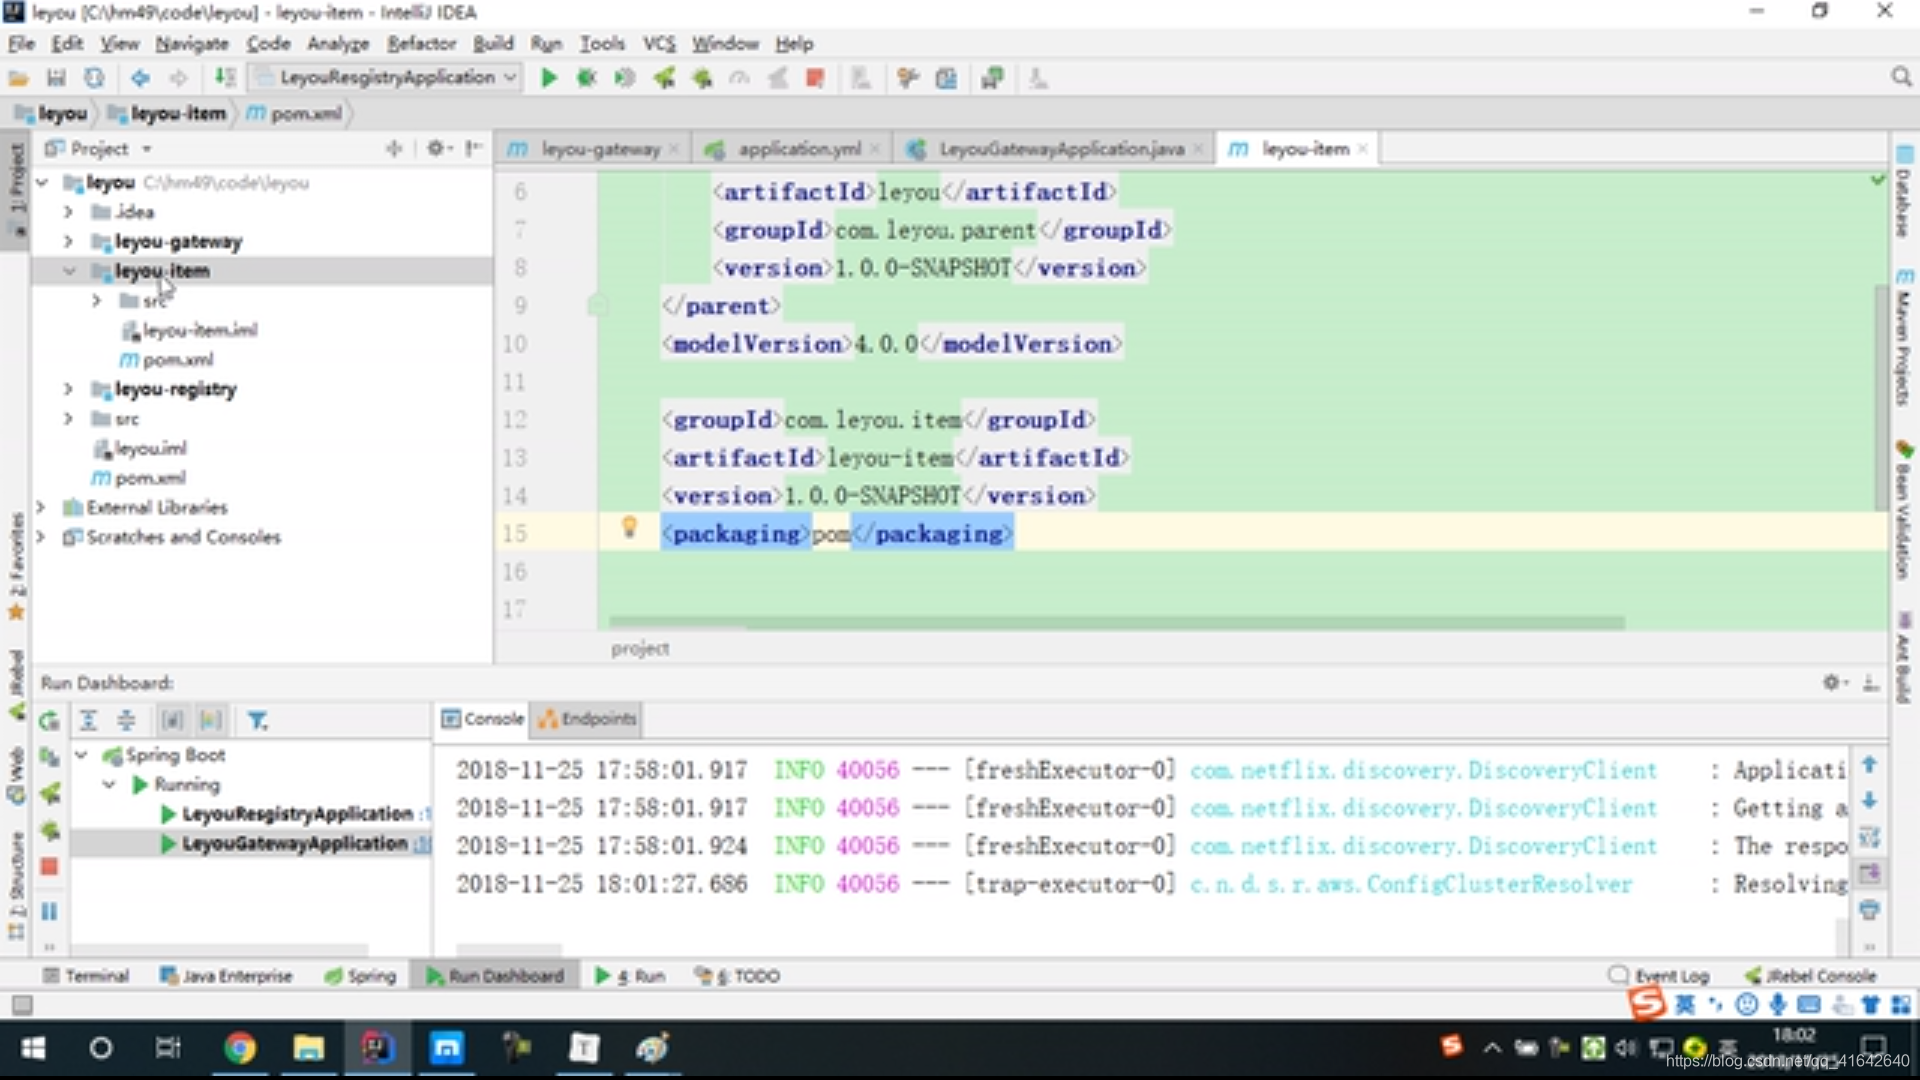This screenshot has height=1080, width=1920.
Task: Toggle the 2: Favorites side tool window button
Action: 16,566
